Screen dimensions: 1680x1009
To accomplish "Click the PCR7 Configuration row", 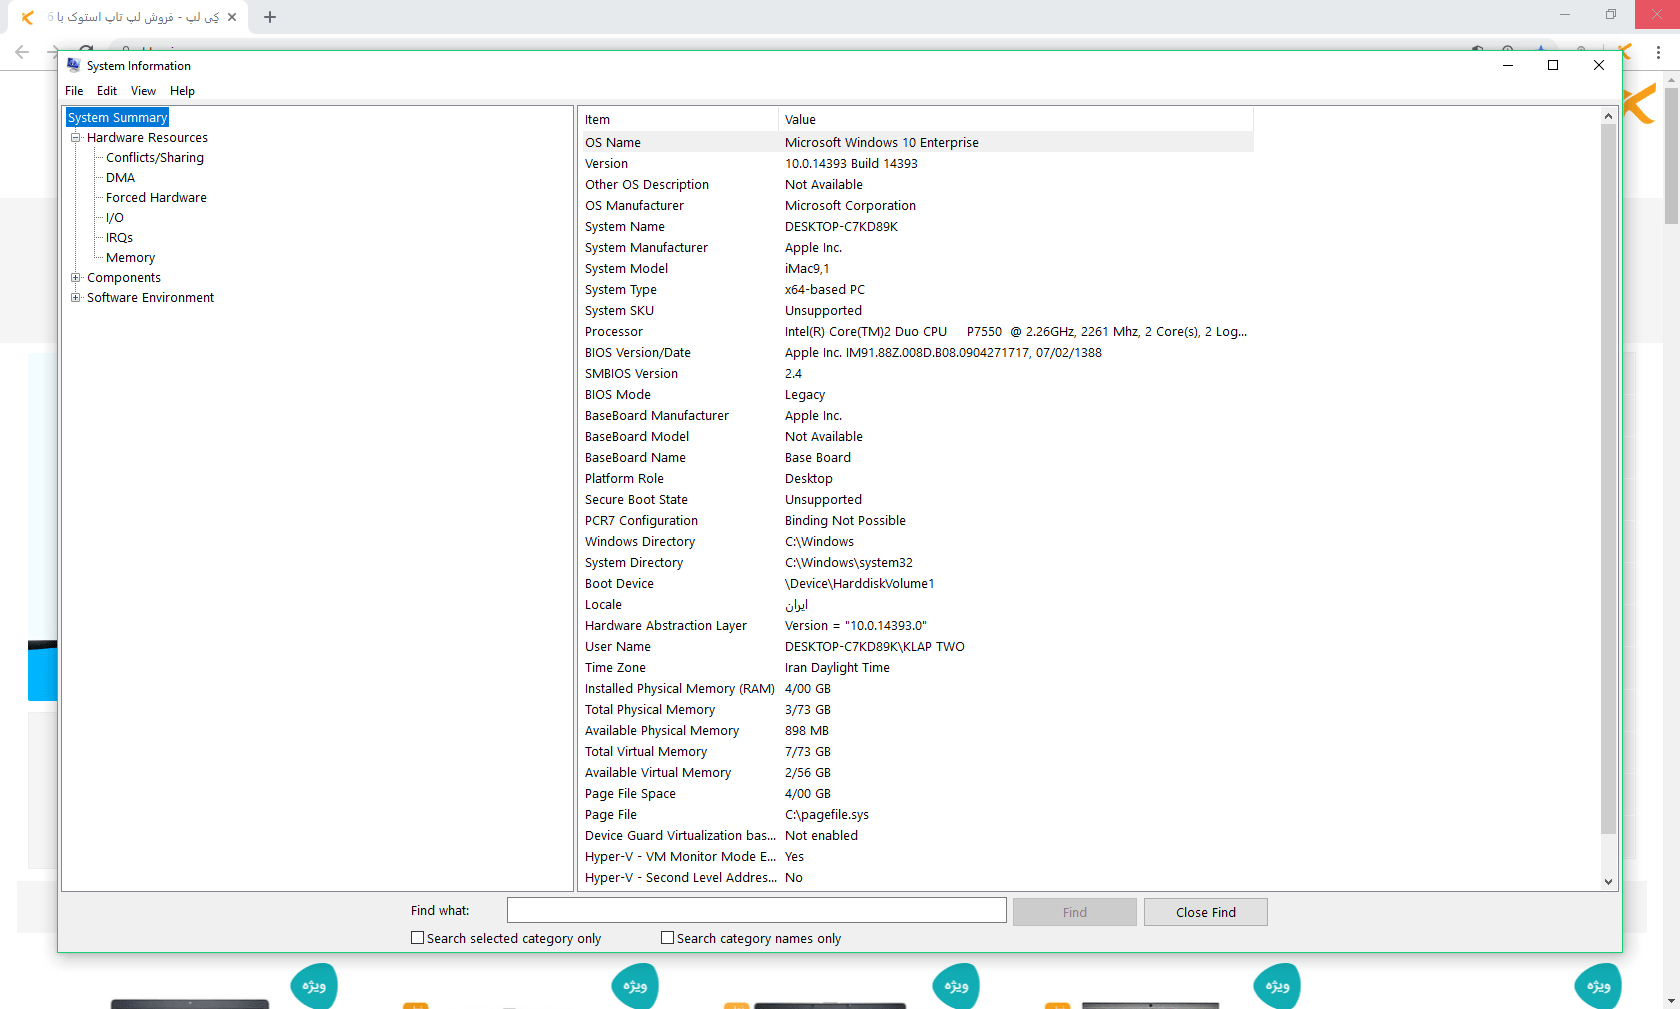I will pos(917,521).
